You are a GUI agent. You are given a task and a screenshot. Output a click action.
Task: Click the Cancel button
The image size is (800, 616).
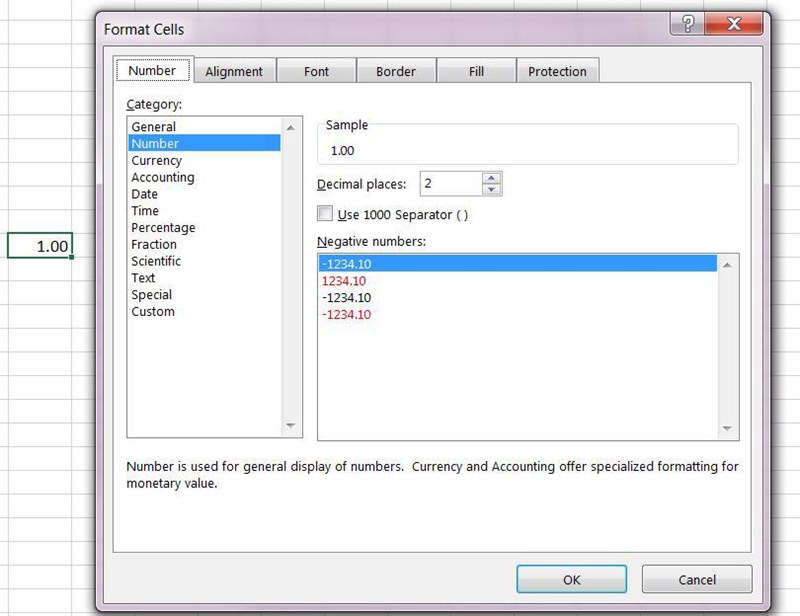[696, 579]
